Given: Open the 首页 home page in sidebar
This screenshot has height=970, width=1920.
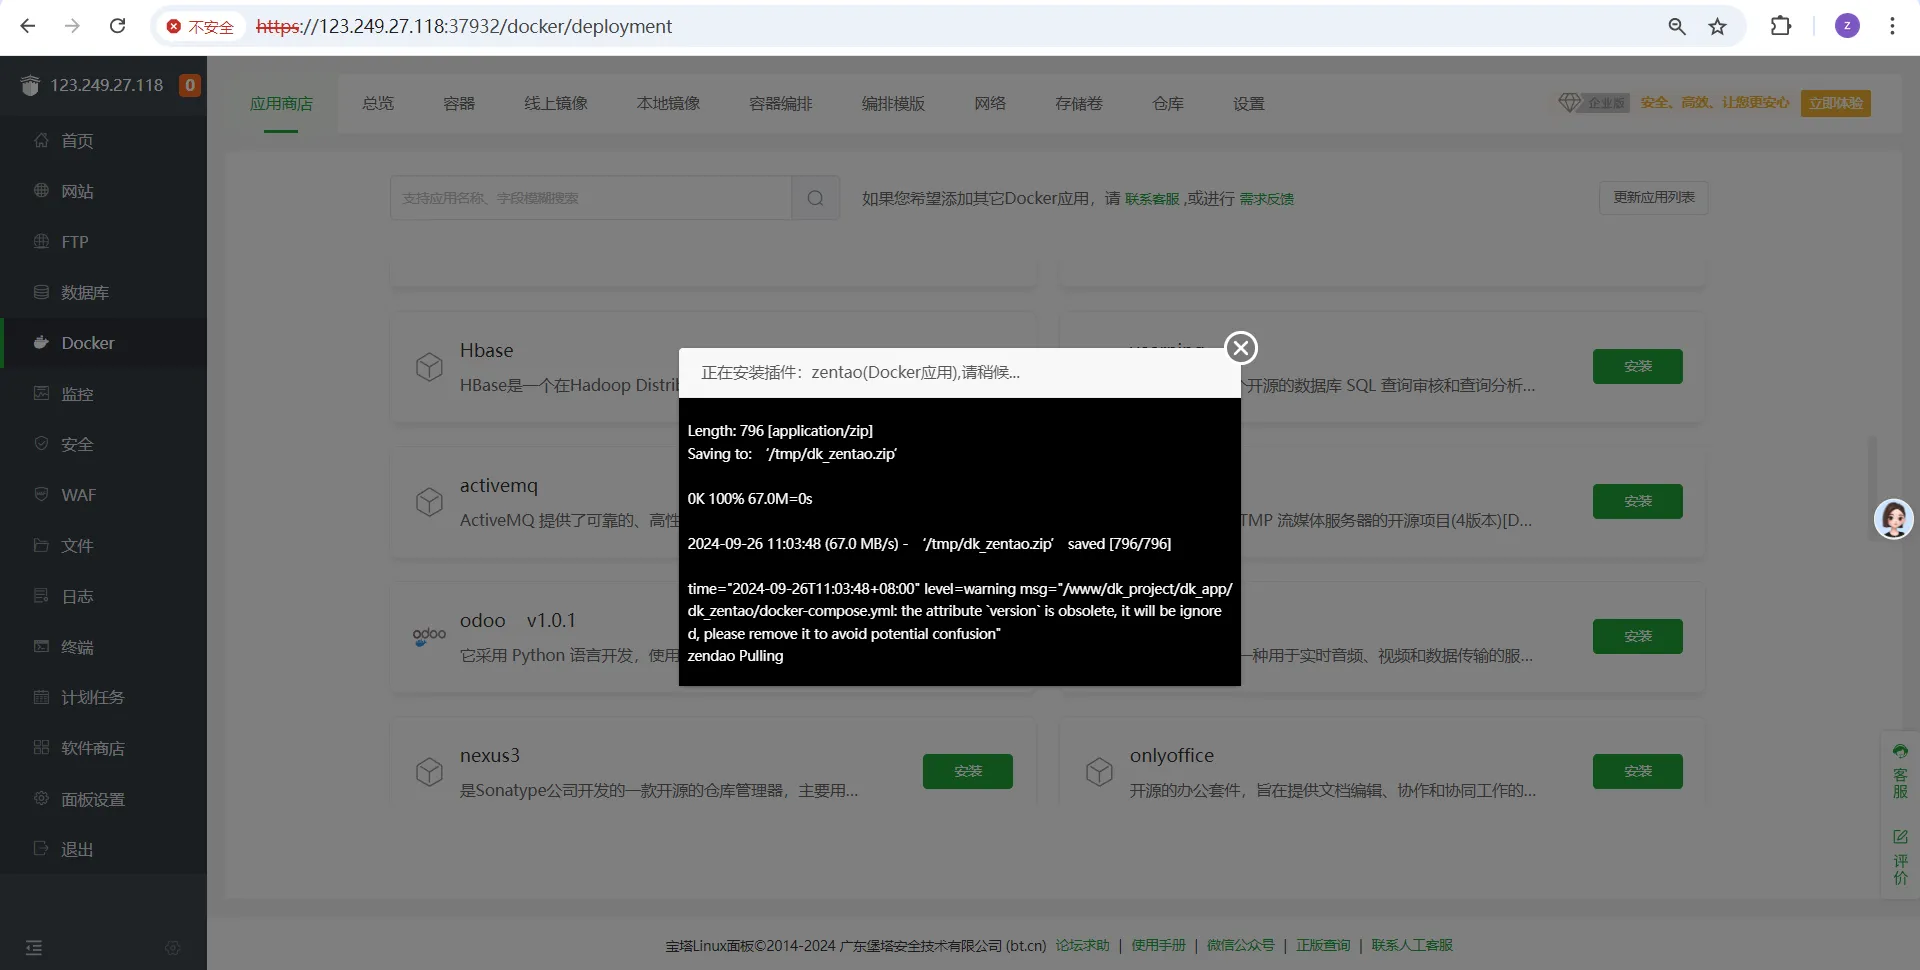Looking at the screenshot, I should click(104, 141).
